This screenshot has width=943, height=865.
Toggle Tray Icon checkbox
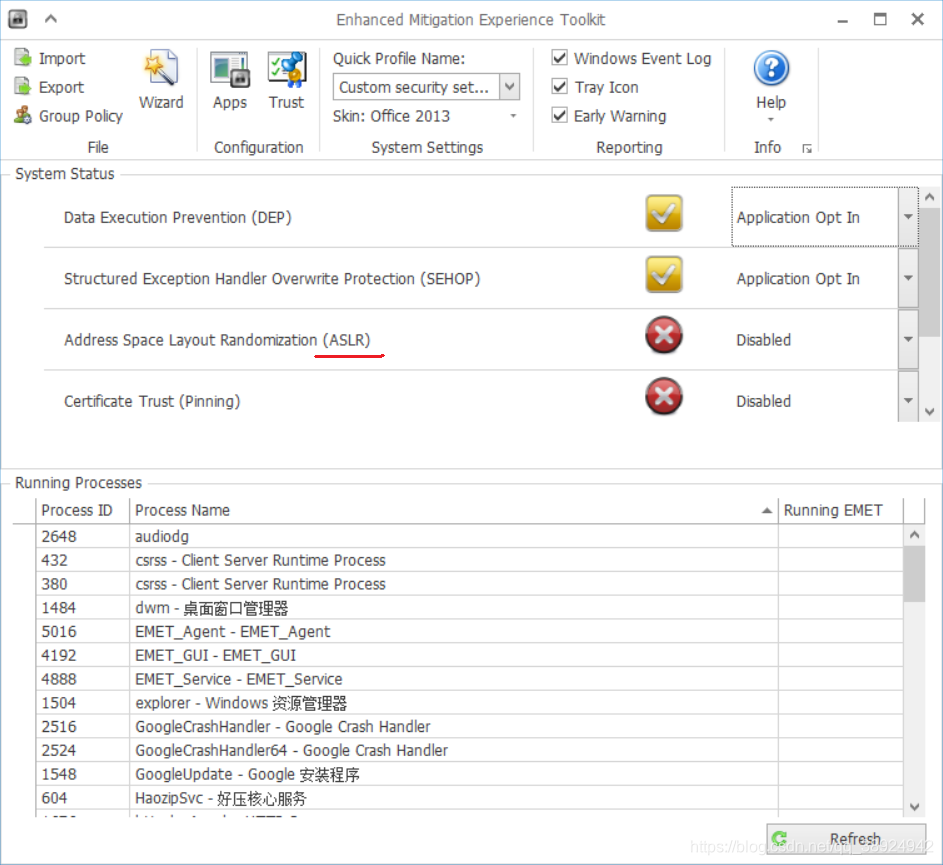pyautogui.click(x=559, y=87)
